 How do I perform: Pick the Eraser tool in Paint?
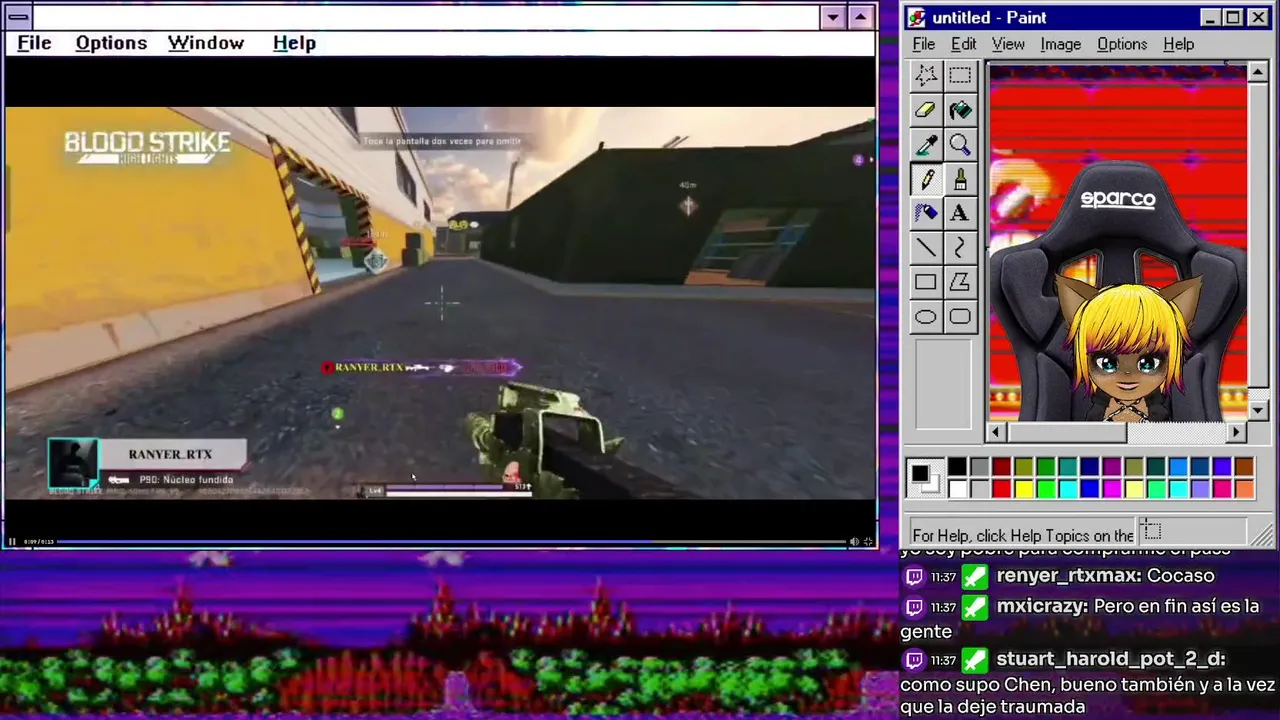coord(926,110)
